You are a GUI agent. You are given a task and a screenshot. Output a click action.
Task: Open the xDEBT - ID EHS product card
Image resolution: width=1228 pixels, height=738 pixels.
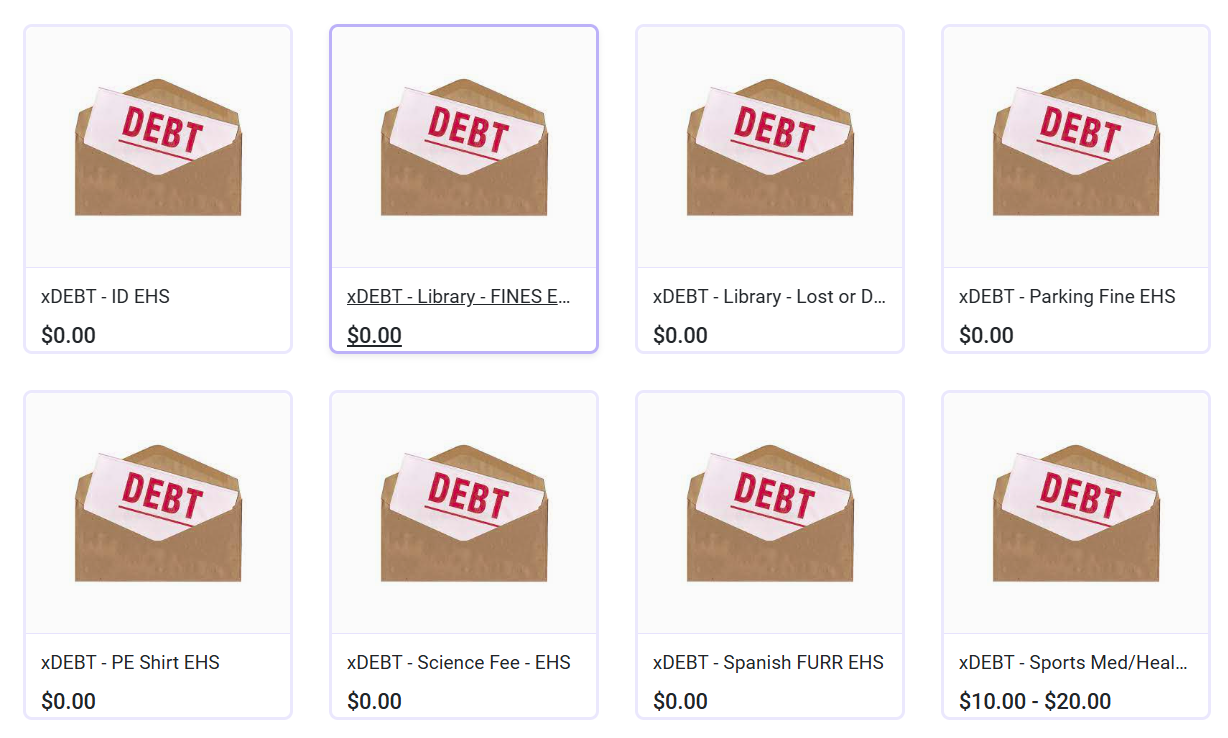pos(157,145)
